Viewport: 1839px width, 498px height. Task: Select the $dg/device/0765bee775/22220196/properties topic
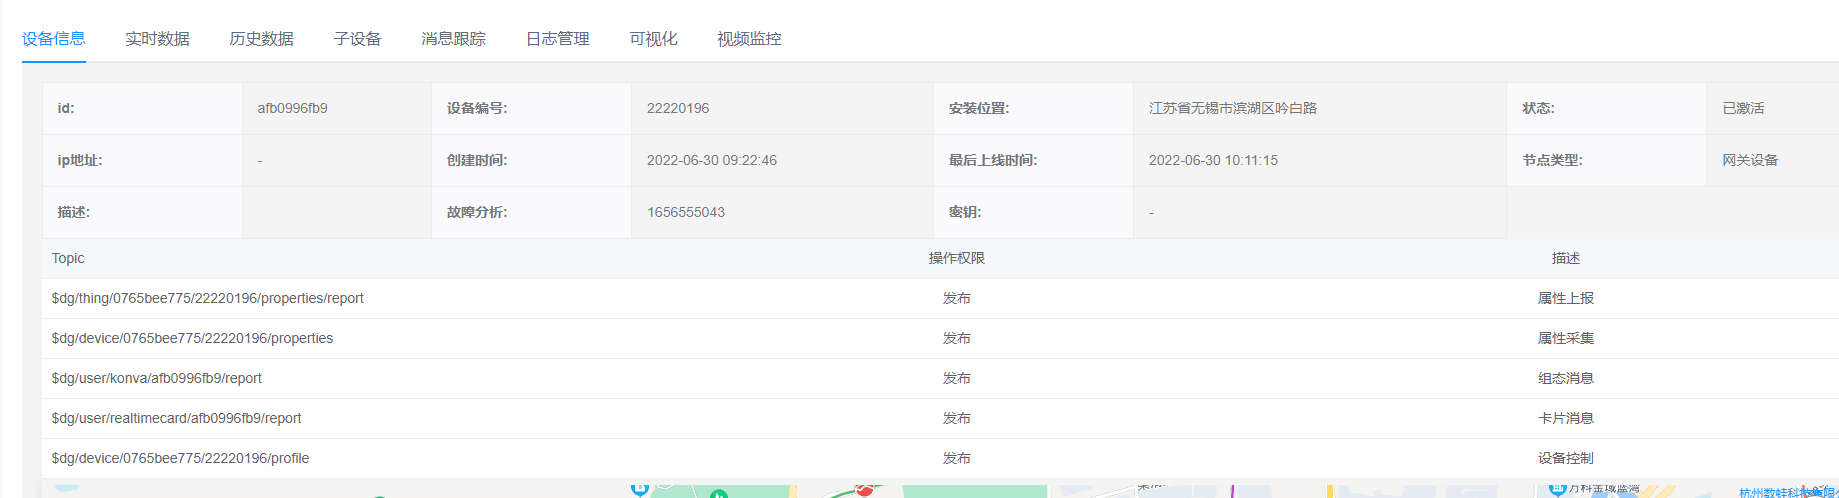coord(192,338)
